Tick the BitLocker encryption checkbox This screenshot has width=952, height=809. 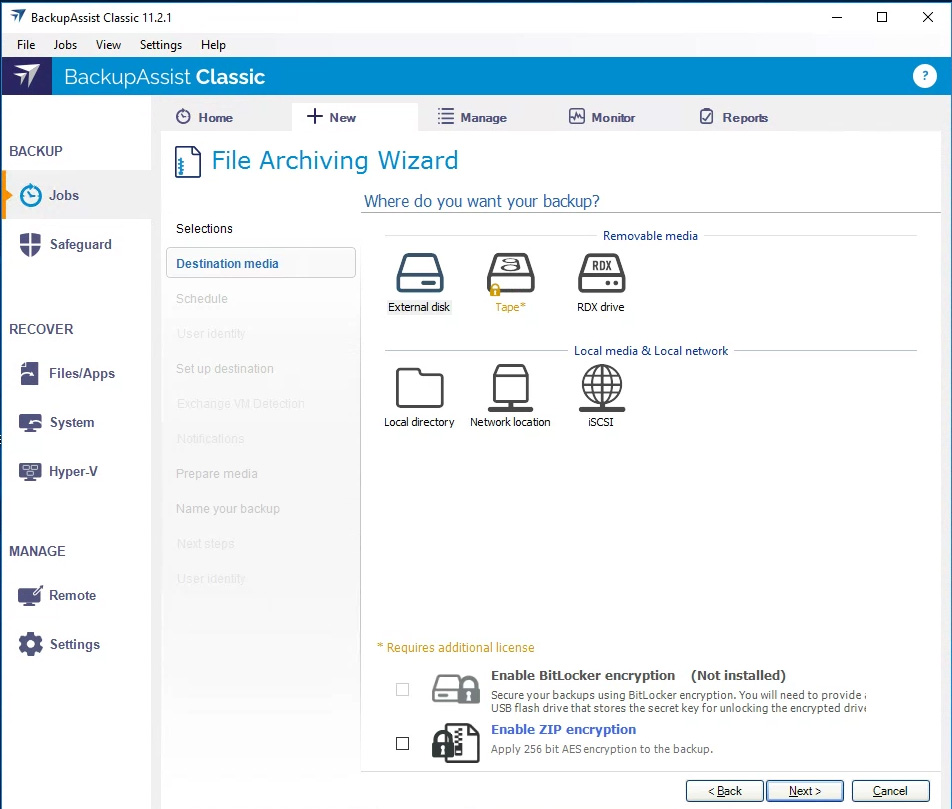[x=402, y=689]
